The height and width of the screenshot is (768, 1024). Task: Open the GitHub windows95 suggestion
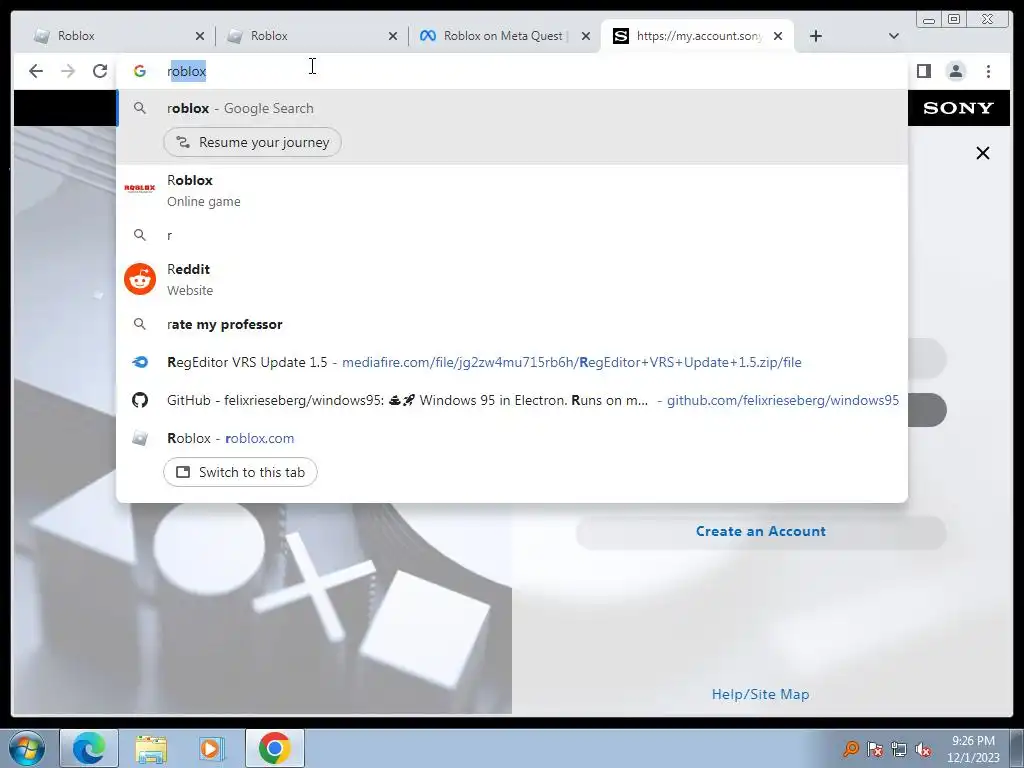click(x=511, y=400)
